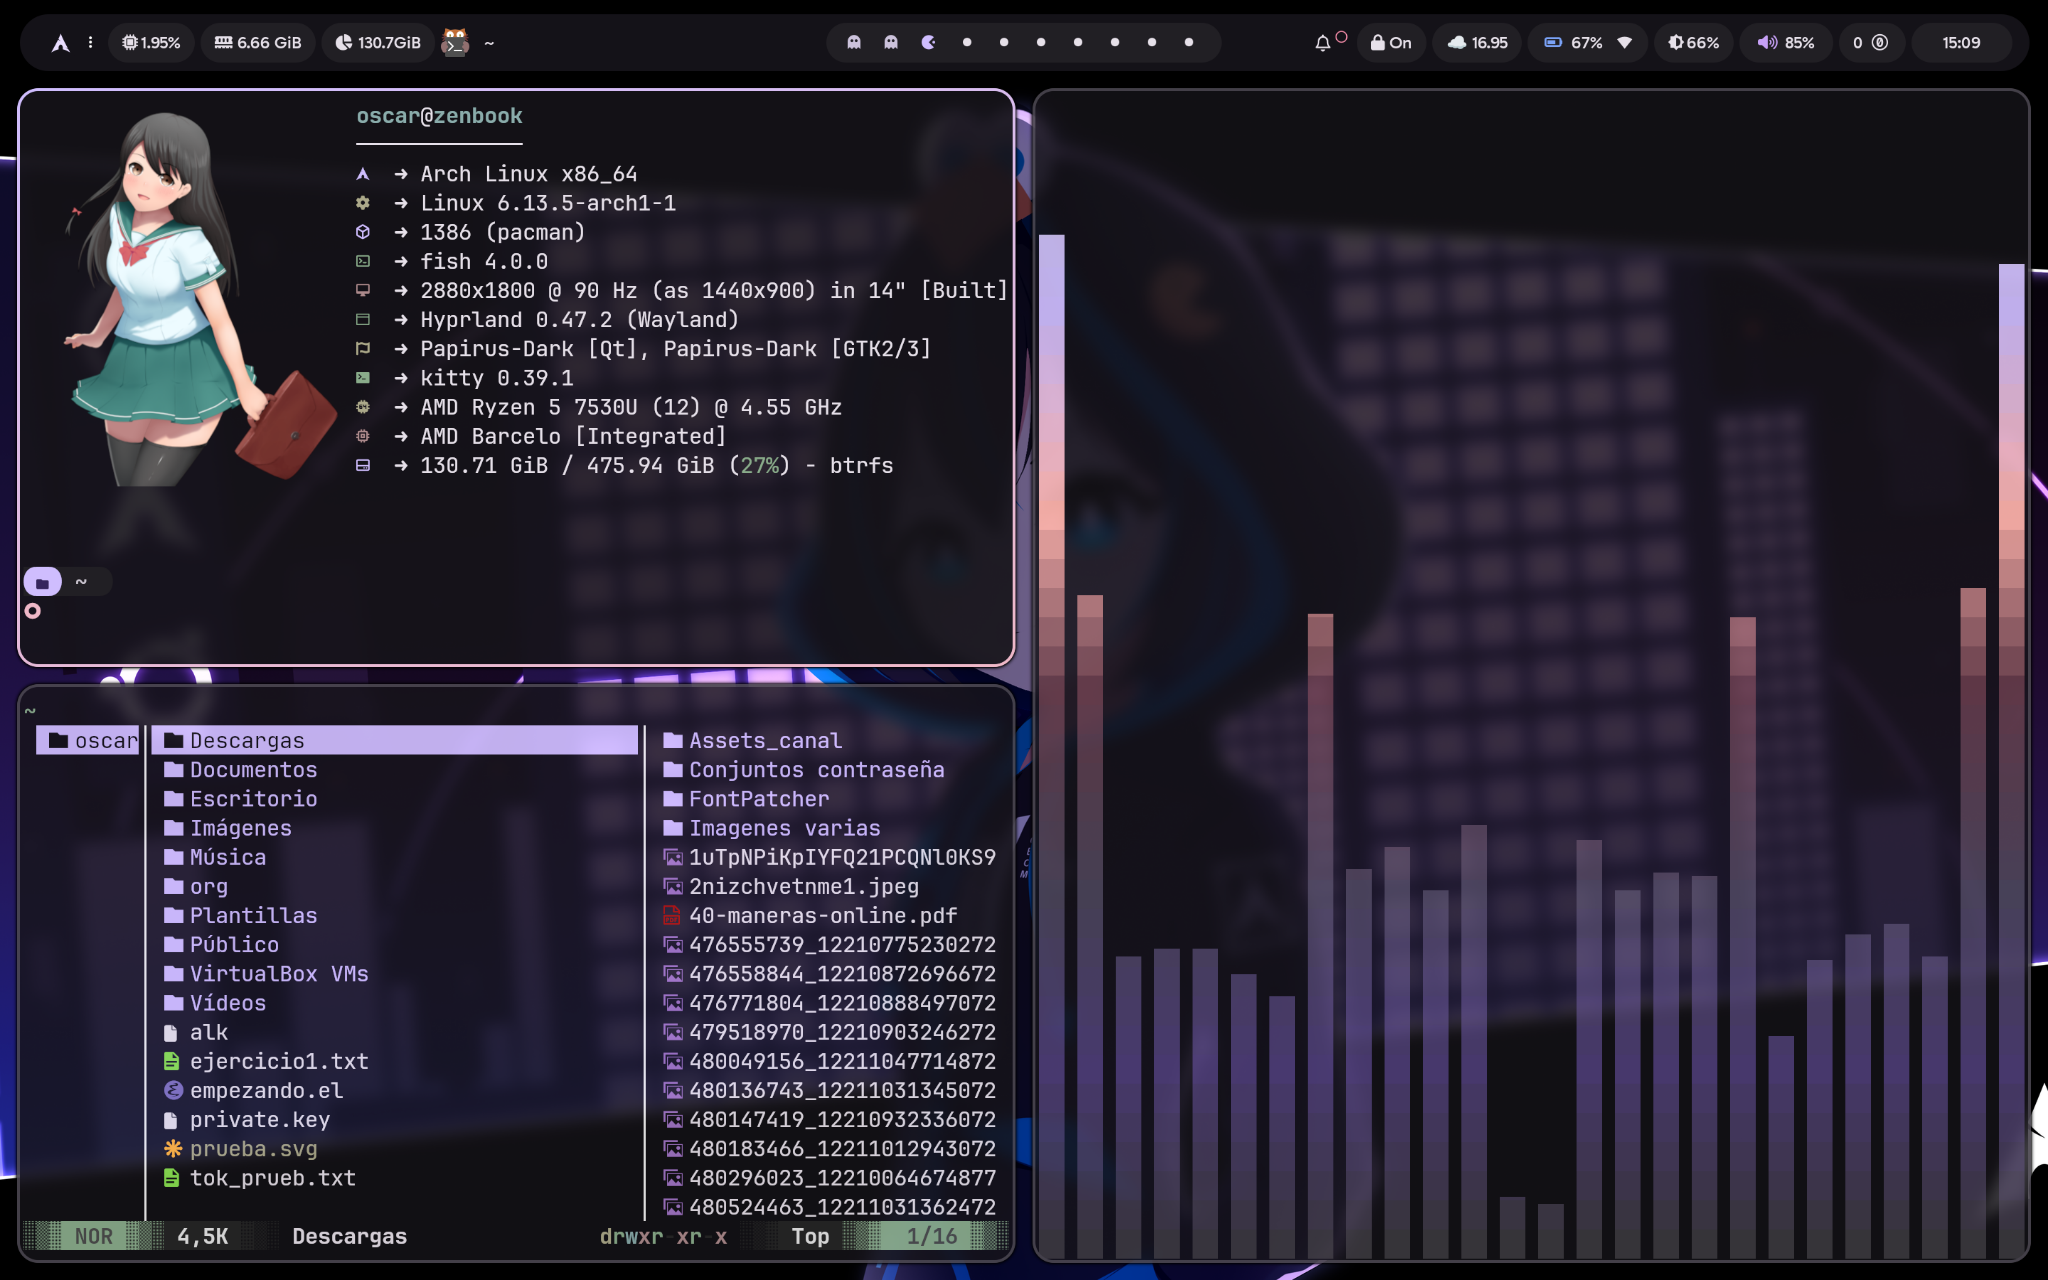The image size is (2048, 1280).
Task: Click the Top scroll indicator
Action: 810,1236
